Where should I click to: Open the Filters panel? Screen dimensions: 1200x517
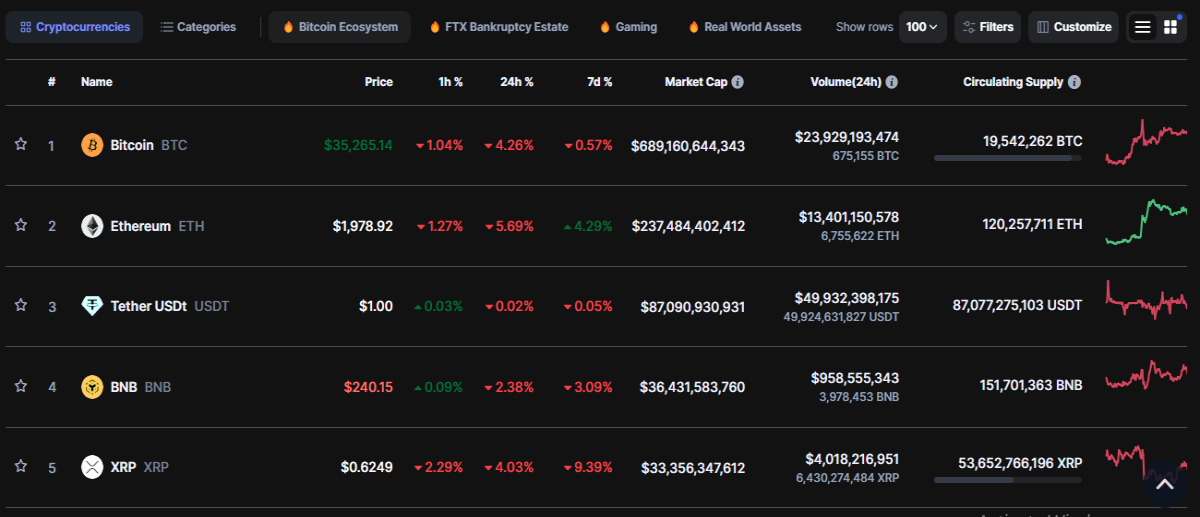click(x=987, y=27)
